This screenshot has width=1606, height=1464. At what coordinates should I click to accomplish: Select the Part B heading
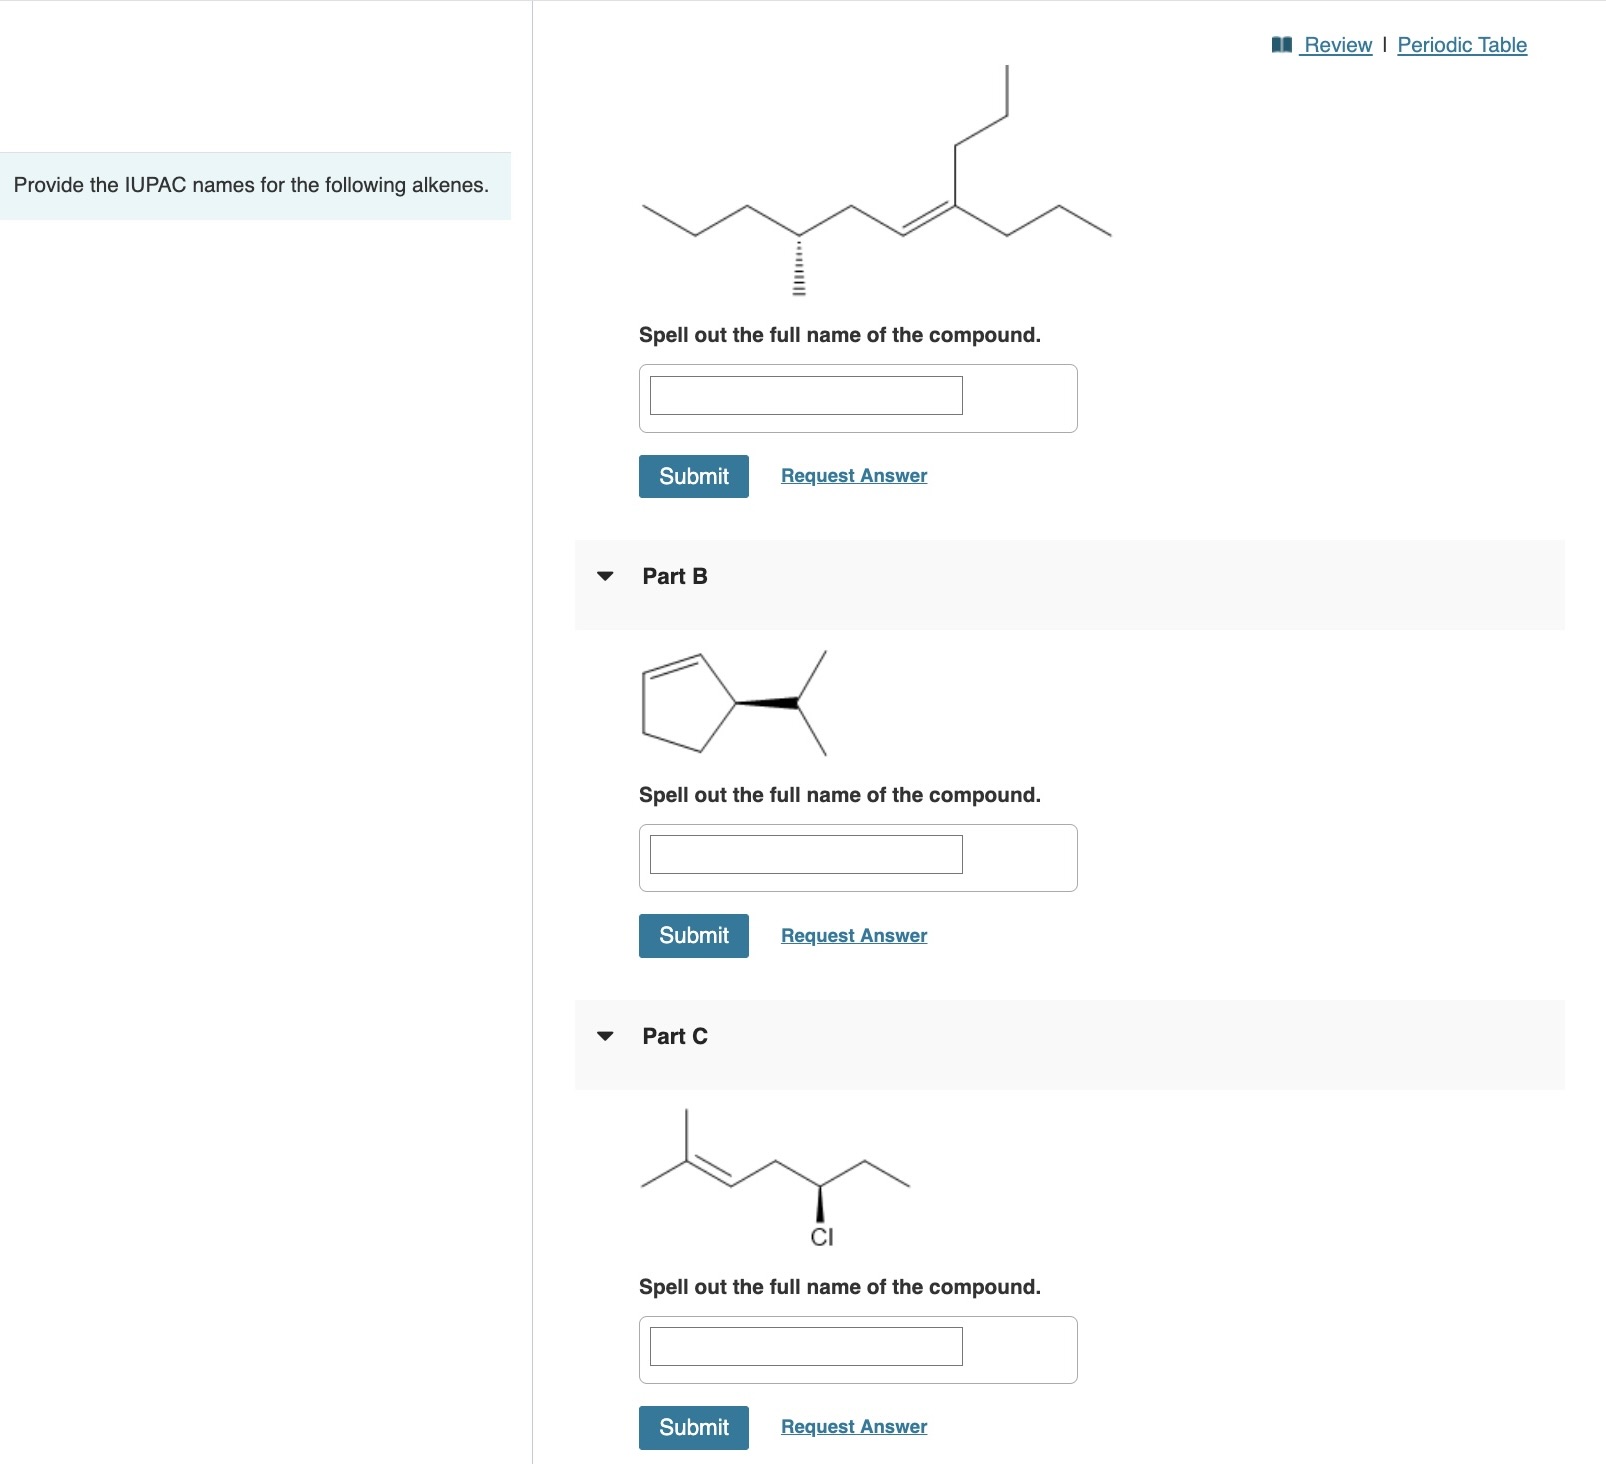[x=674, y=577]
